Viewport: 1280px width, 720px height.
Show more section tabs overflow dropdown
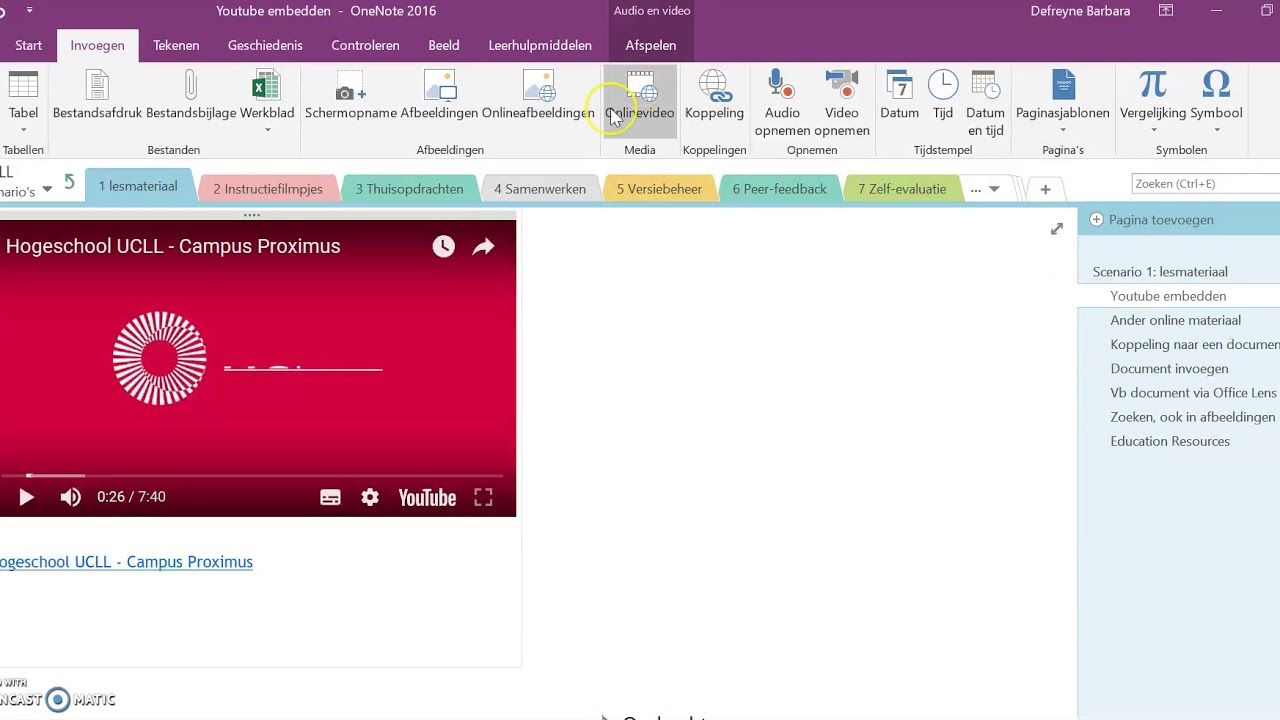(984, 189)
